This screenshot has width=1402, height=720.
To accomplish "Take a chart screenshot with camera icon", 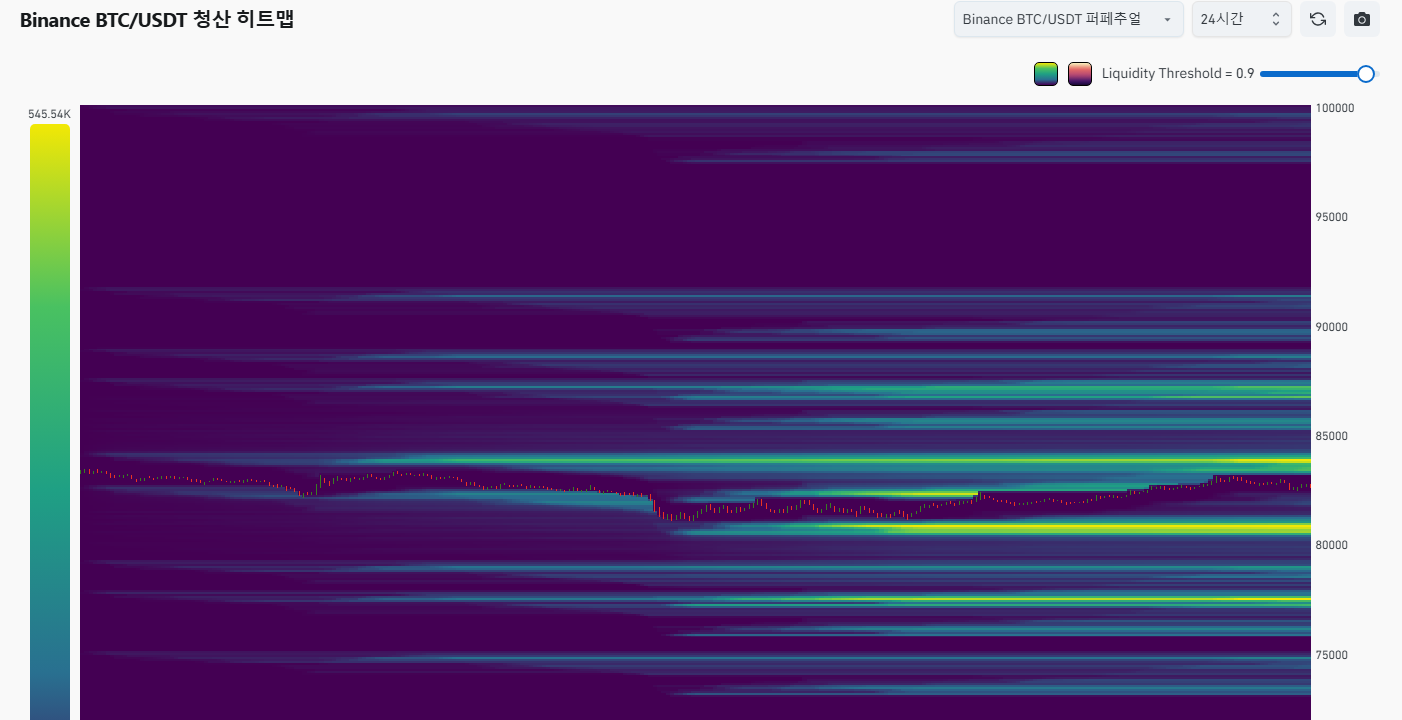I will point(1362,19).
